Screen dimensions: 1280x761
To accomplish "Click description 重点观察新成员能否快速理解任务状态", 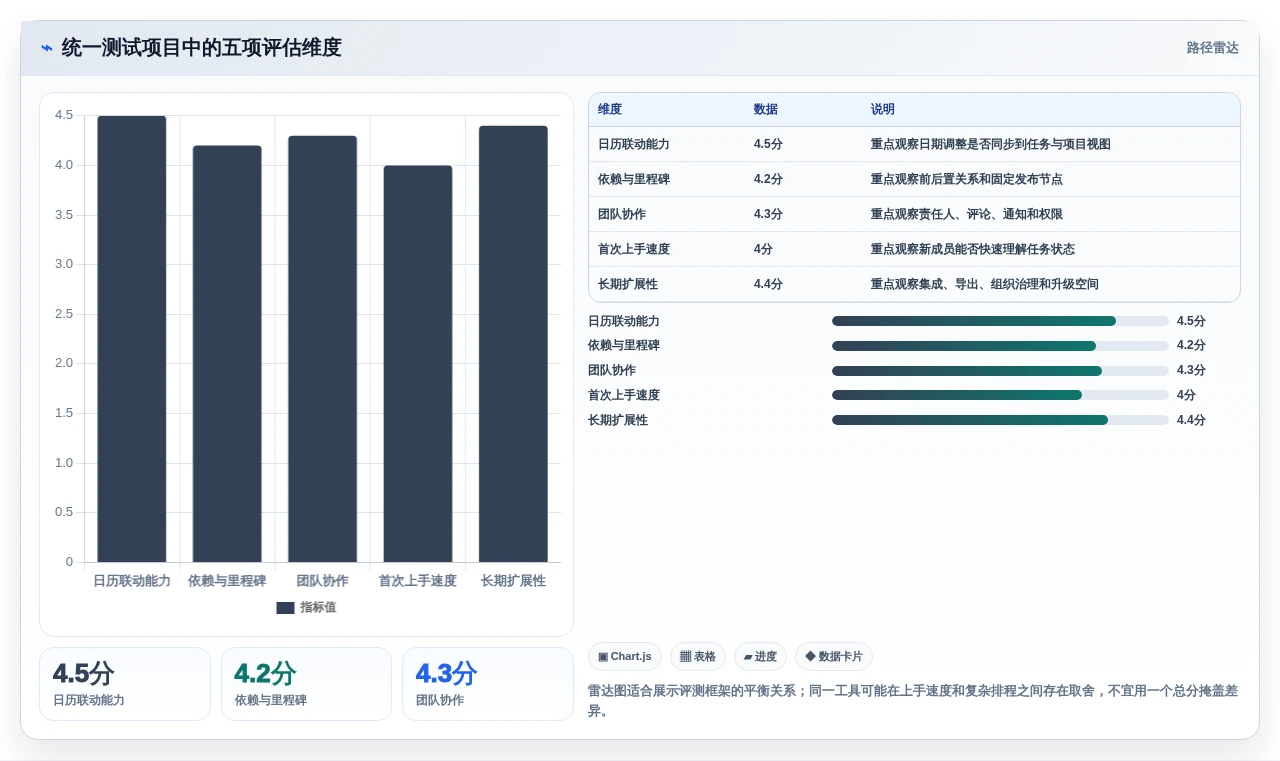I will [x=973, y=250].
